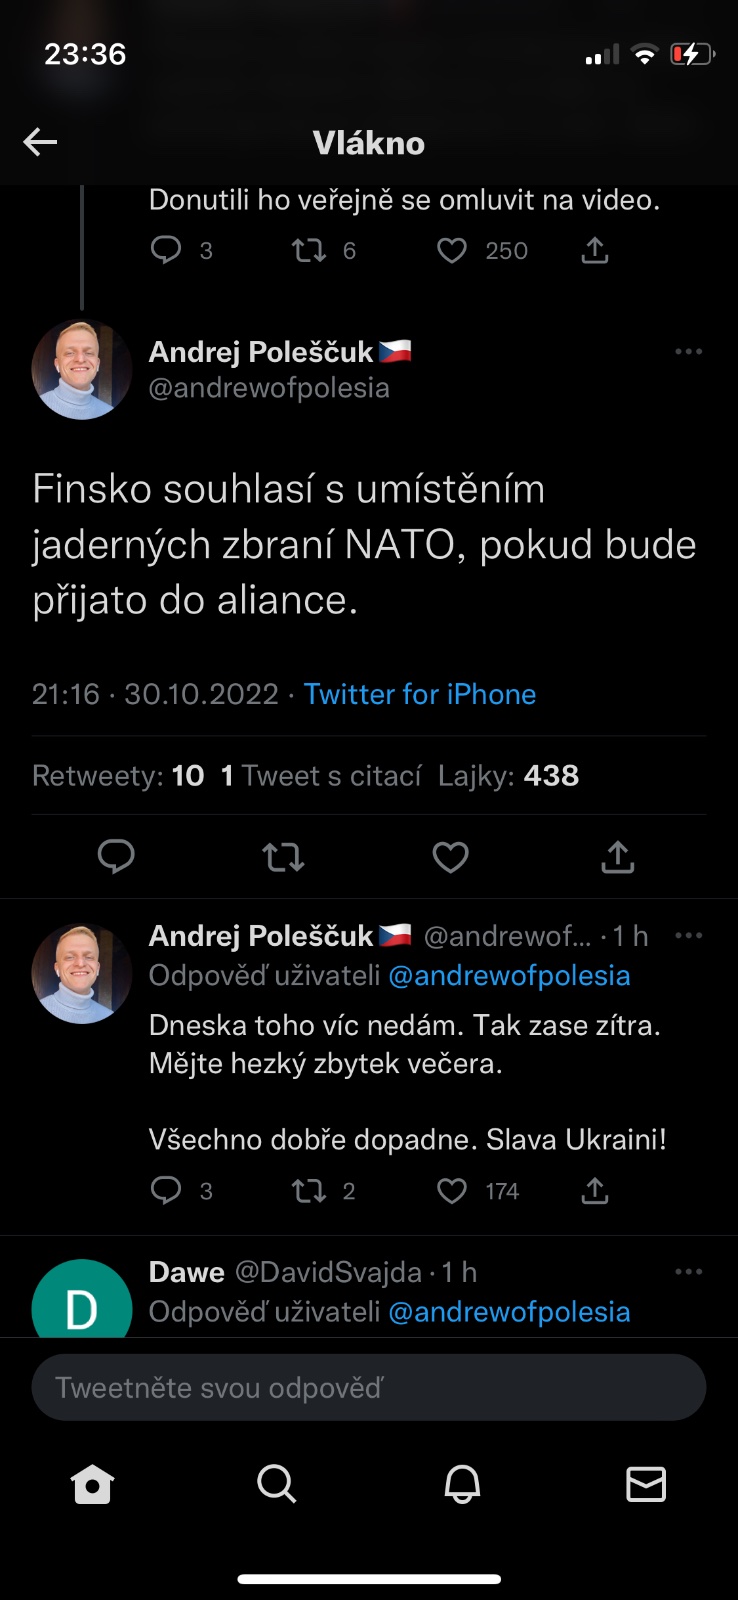
Task: Open the Notifications bell tab
Action: tap(462, 1484)
